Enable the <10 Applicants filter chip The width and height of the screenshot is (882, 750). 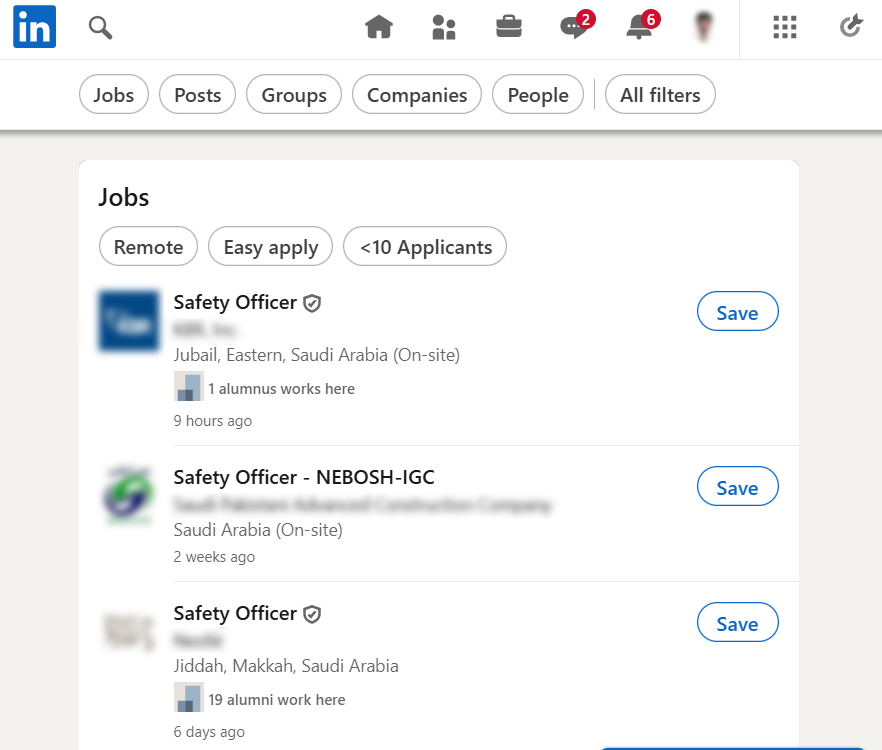click(425, 247)
